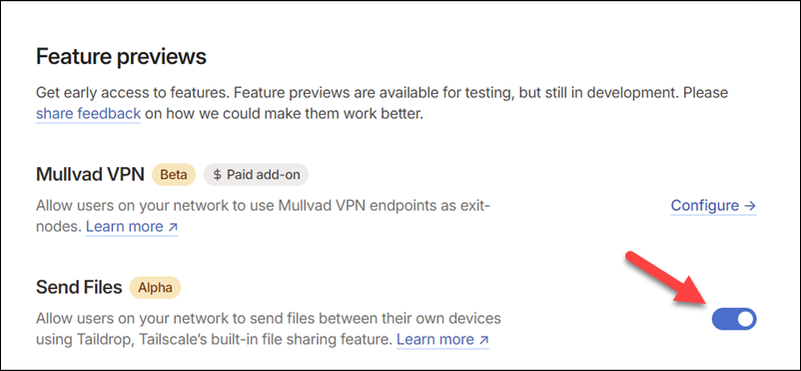Disable the Send Files toggle switch
This screenshot has height=371, width=801.
(734, 319)
